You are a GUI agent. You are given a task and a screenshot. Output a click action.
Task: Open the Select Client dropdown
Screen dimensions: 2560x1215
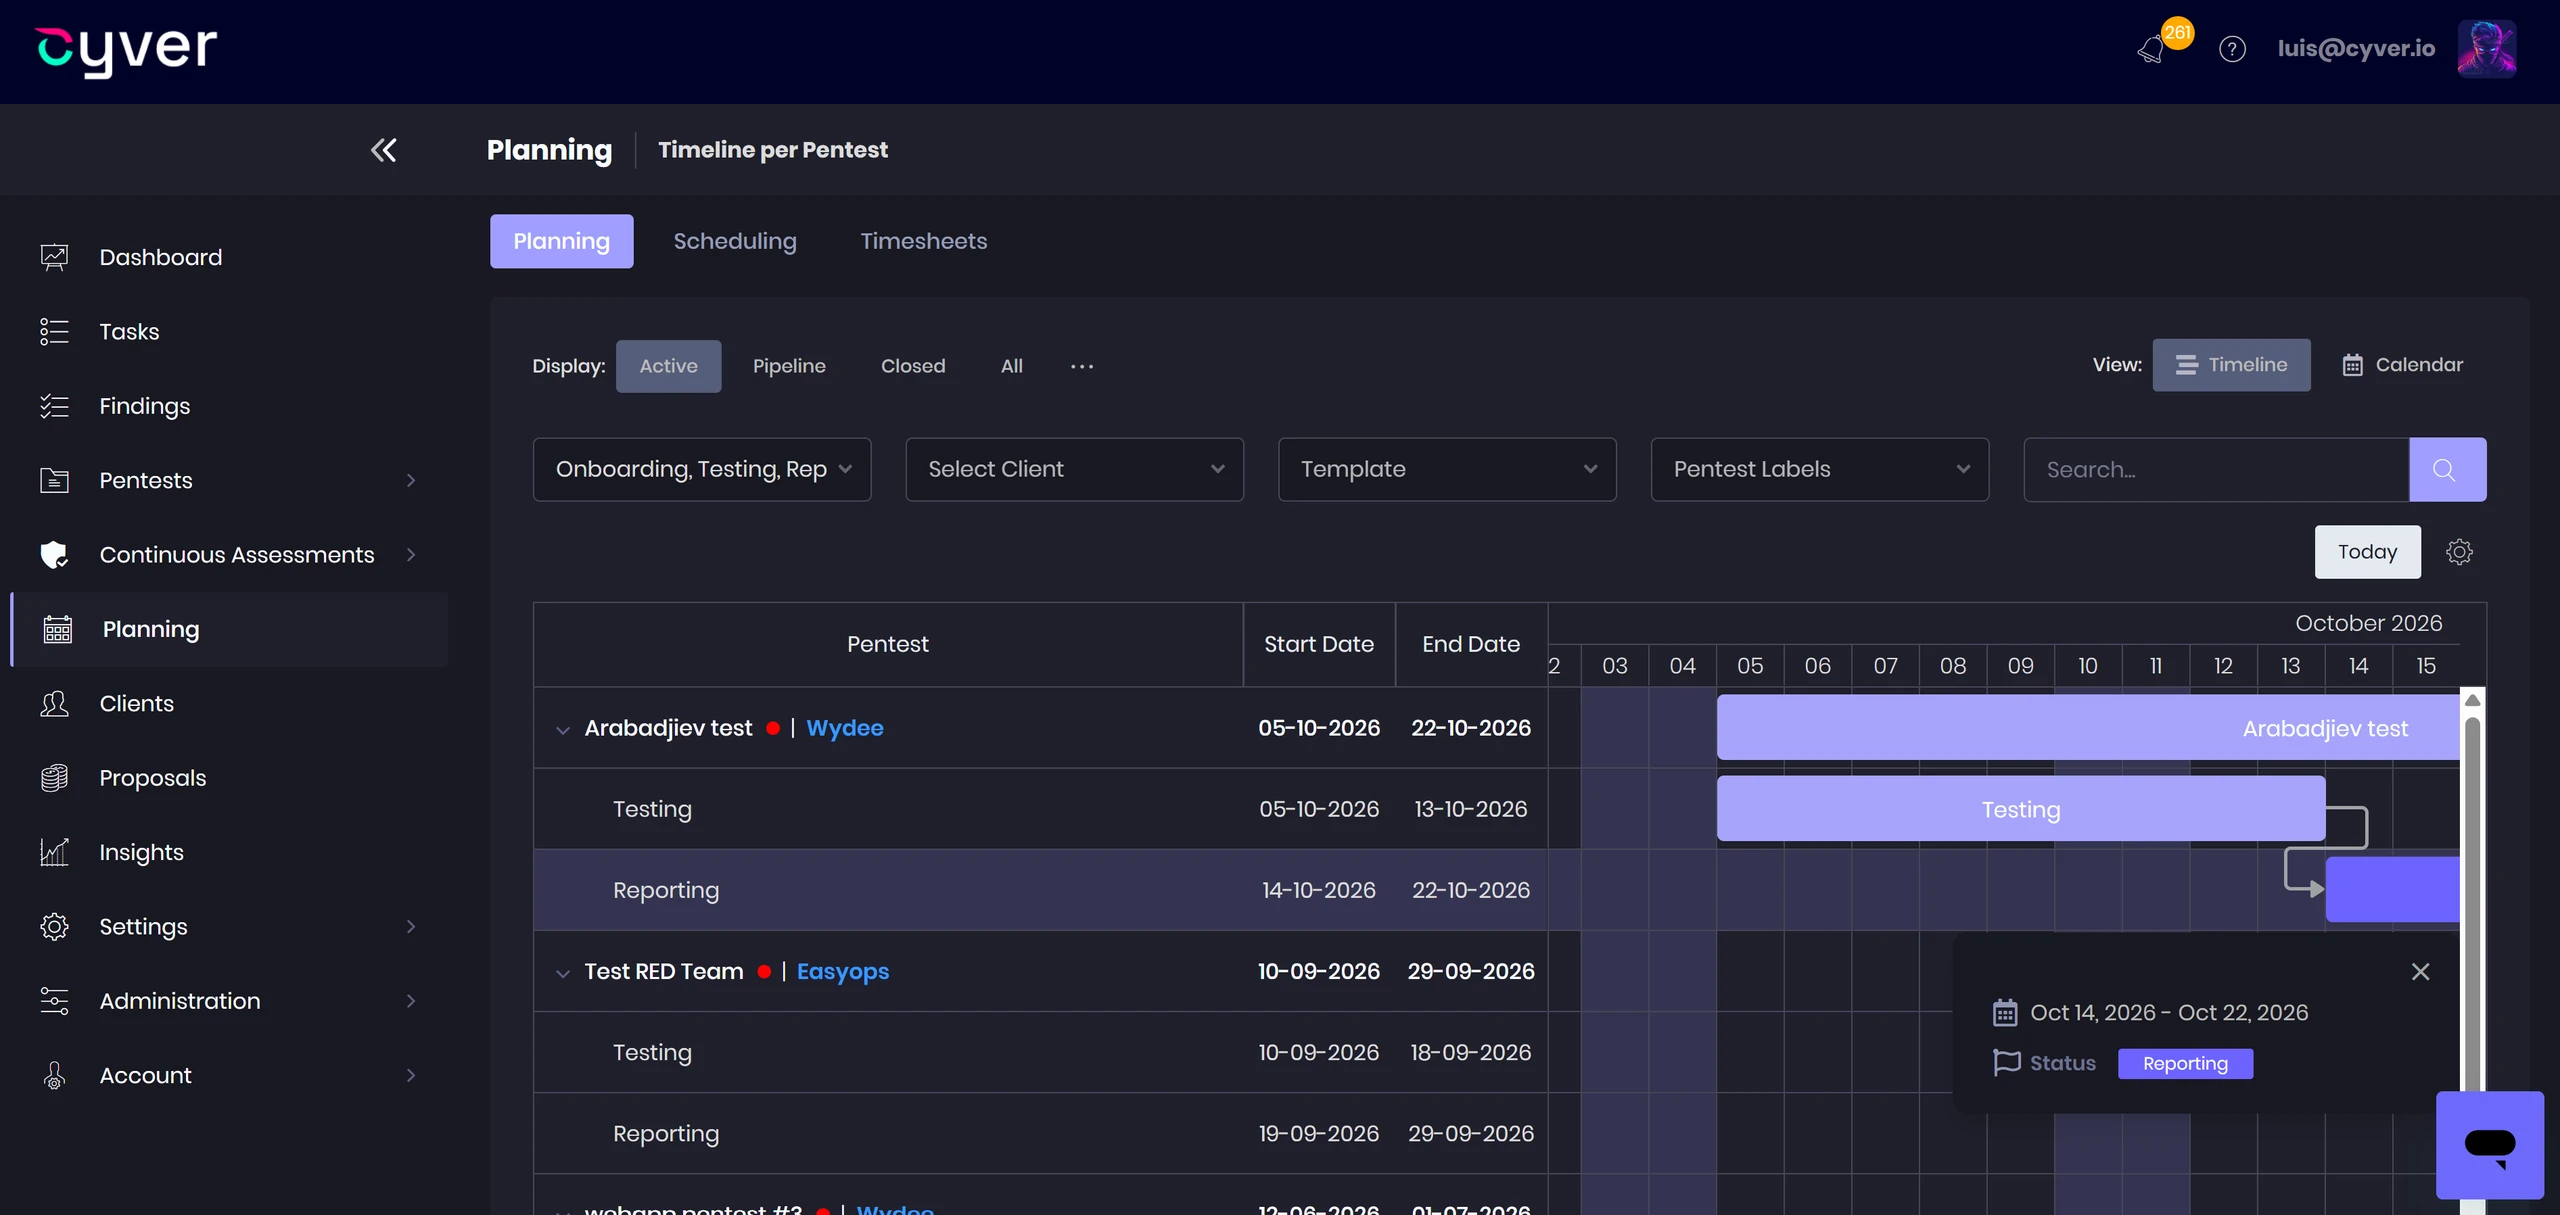(1074, 469)
